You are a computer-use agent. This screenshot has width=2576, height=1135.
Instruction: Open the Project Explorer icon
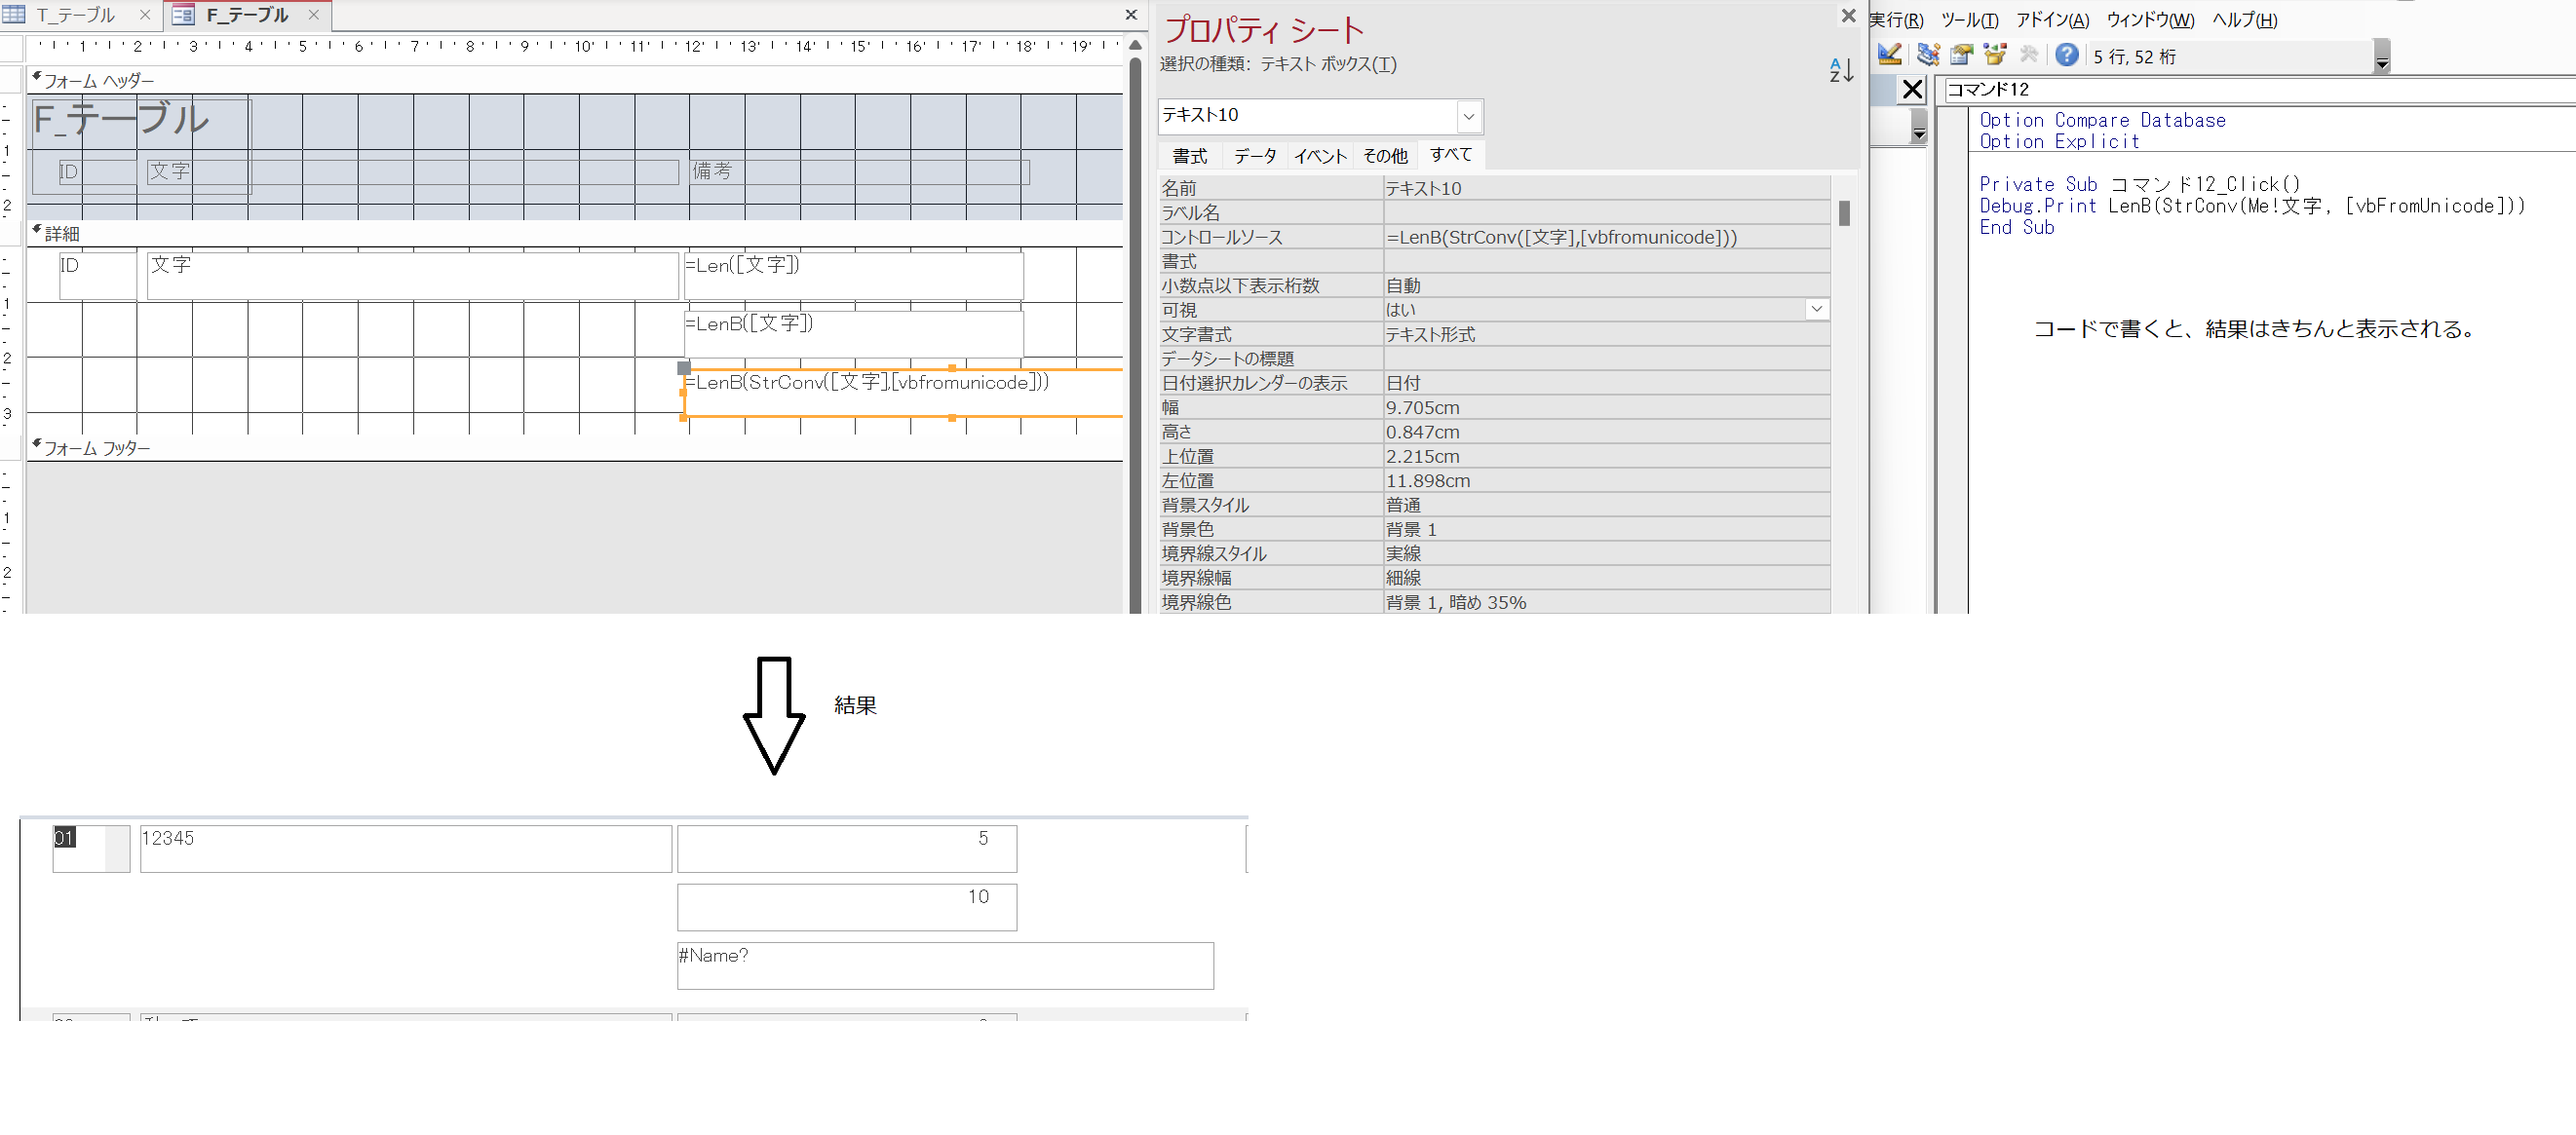(1928, 55)
